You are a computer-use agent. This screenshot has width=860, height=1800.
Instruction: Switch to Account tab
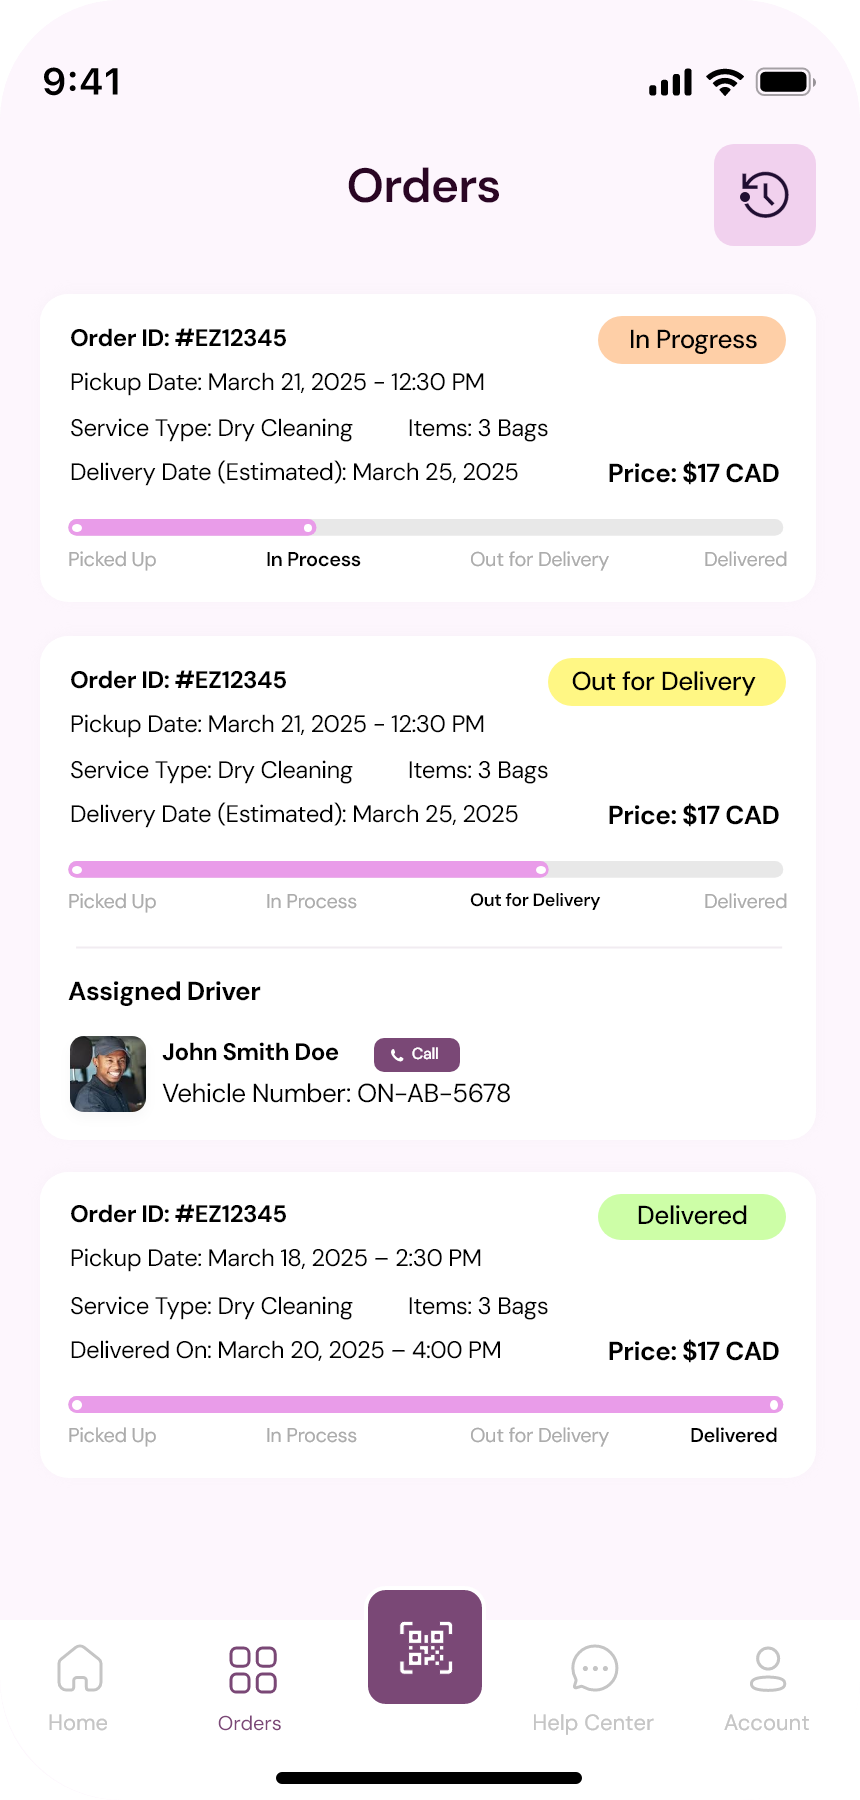point(767,1687)
